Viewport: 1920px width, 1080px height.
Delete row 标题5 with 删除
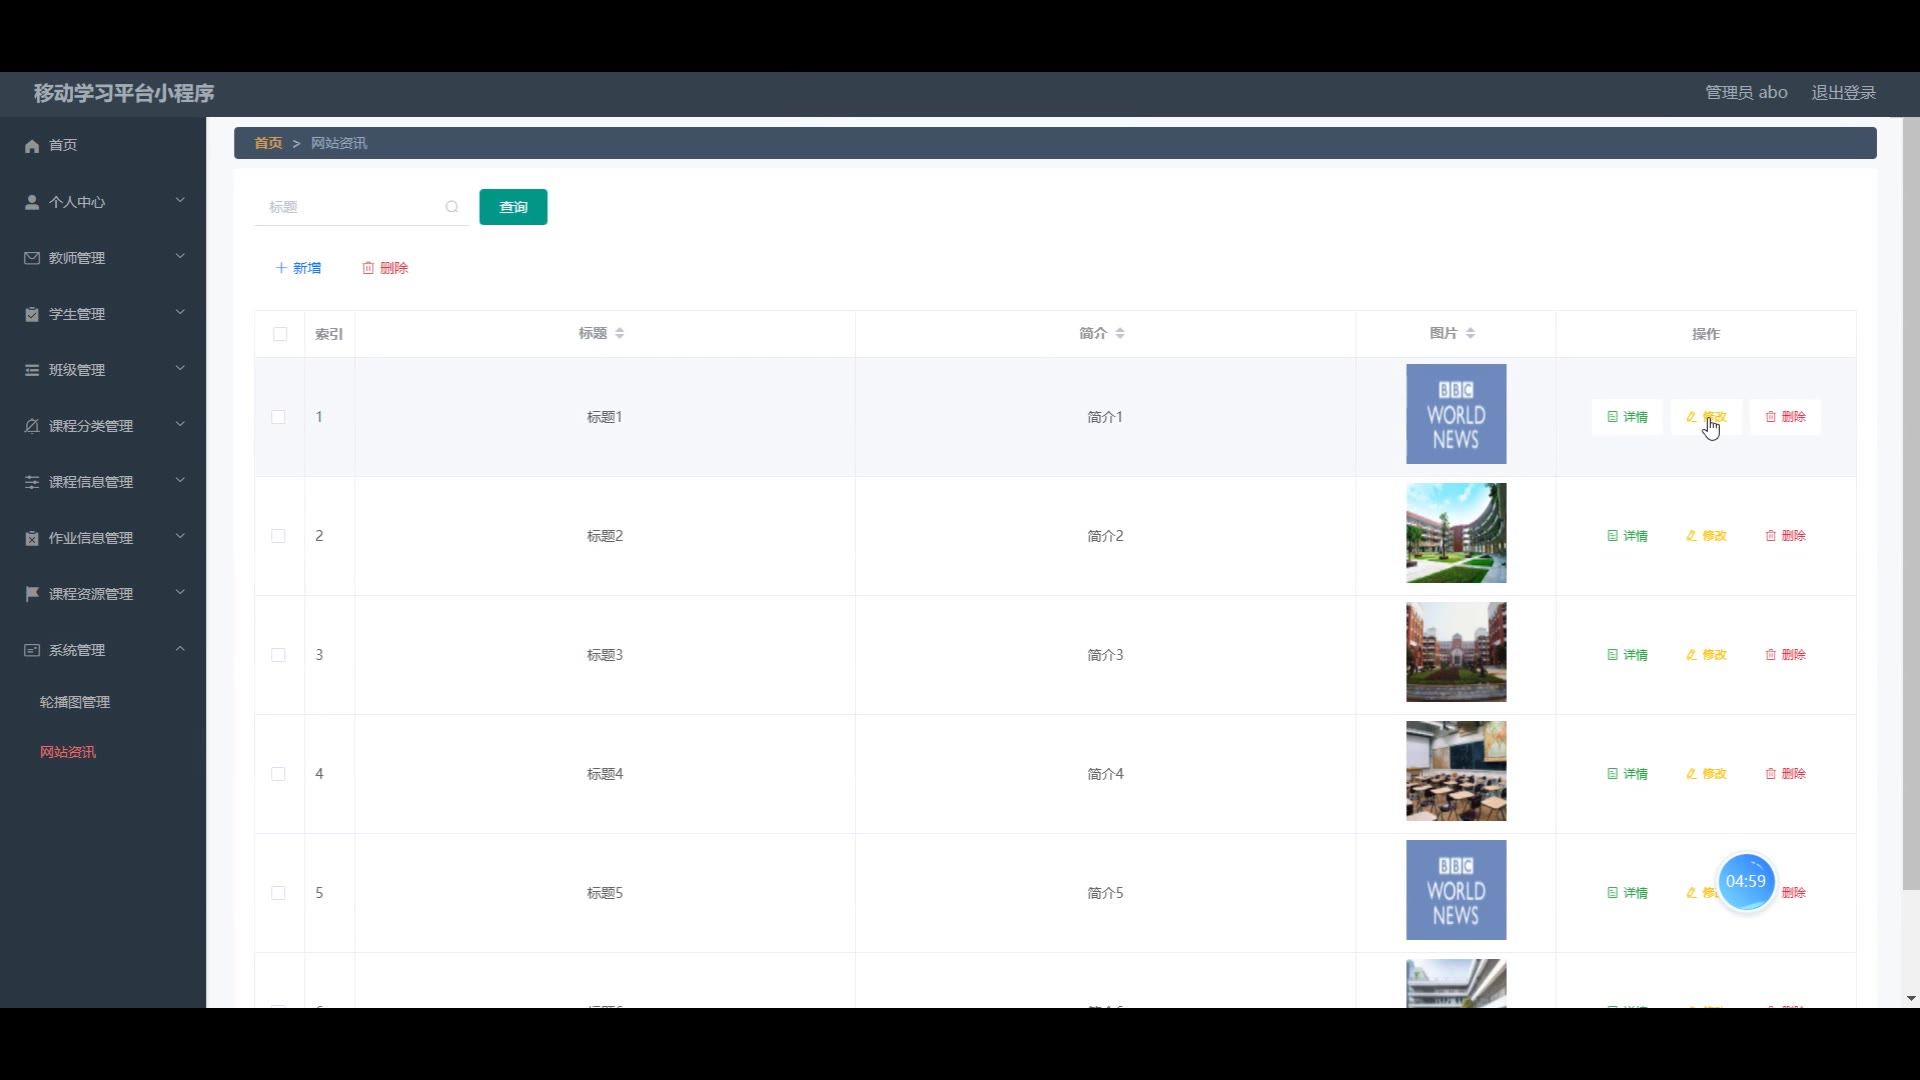1794,893
